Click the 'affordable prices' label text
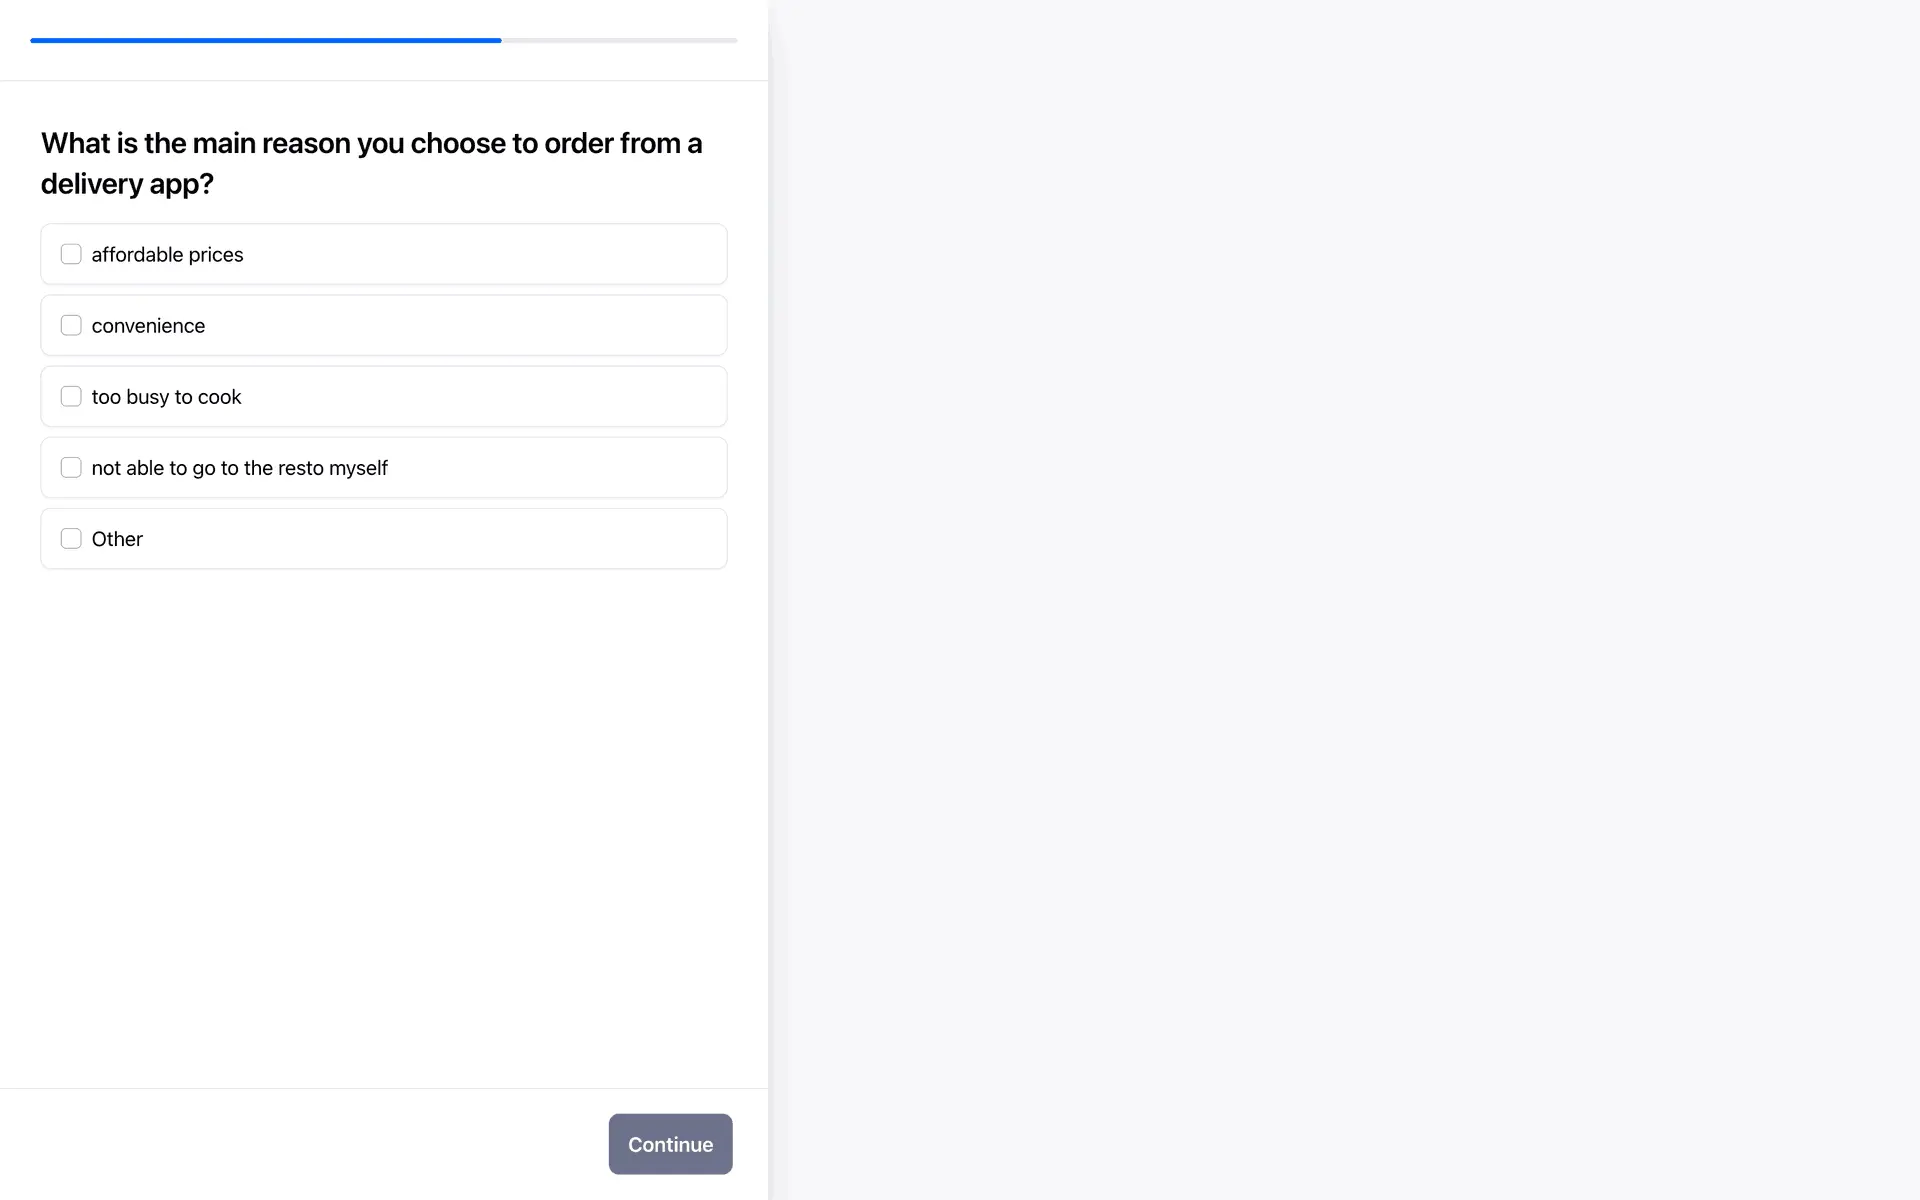Screen dimensions: 1920x1200 pyautogui.click(x=167, y=255)
